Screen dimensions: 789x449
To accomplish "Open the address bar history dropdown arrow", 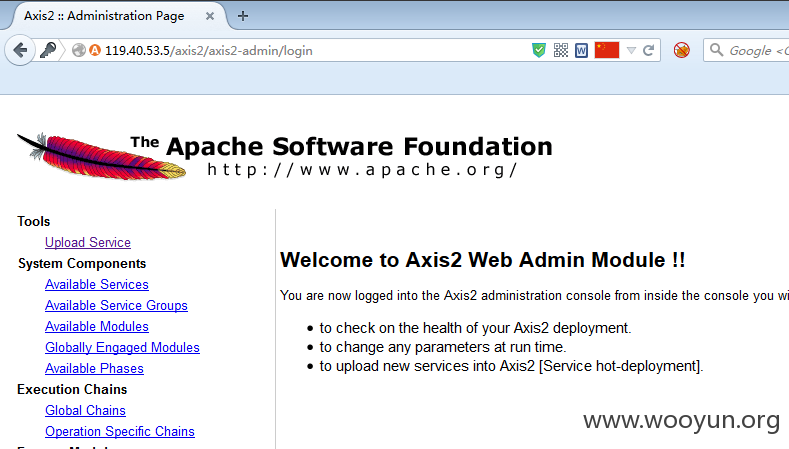I will point(631,50).
